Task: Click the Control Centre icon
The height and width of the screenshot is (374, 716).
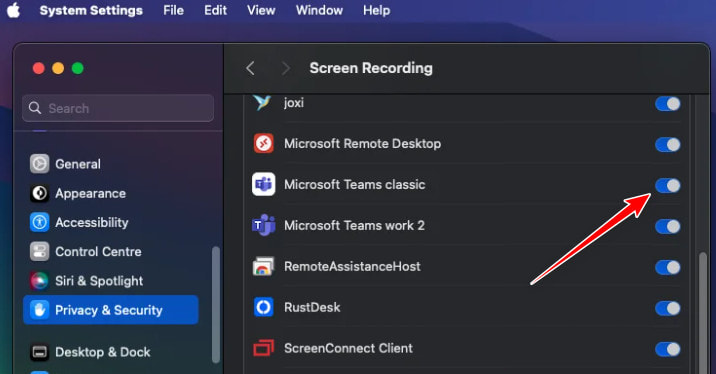Action: pos(40,252)
